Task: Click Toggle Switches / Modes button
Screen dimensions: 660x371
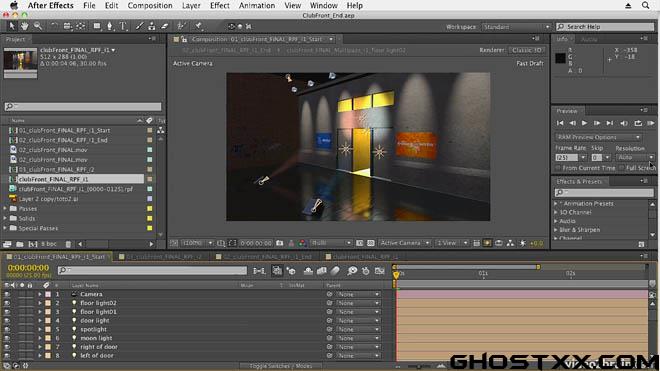Action: (281, 366)
